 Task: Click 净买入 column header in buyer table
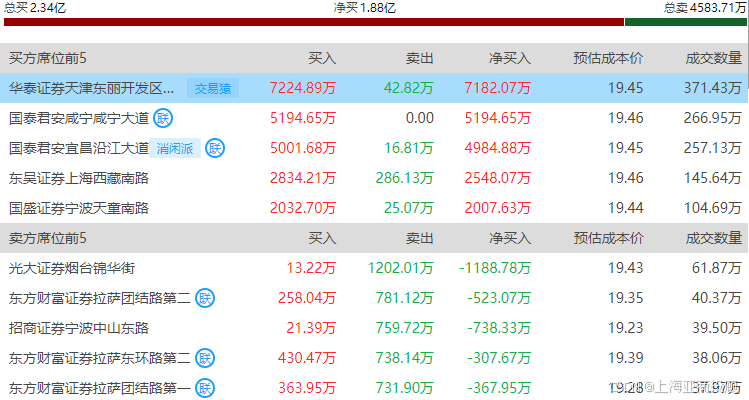(510, 58)
